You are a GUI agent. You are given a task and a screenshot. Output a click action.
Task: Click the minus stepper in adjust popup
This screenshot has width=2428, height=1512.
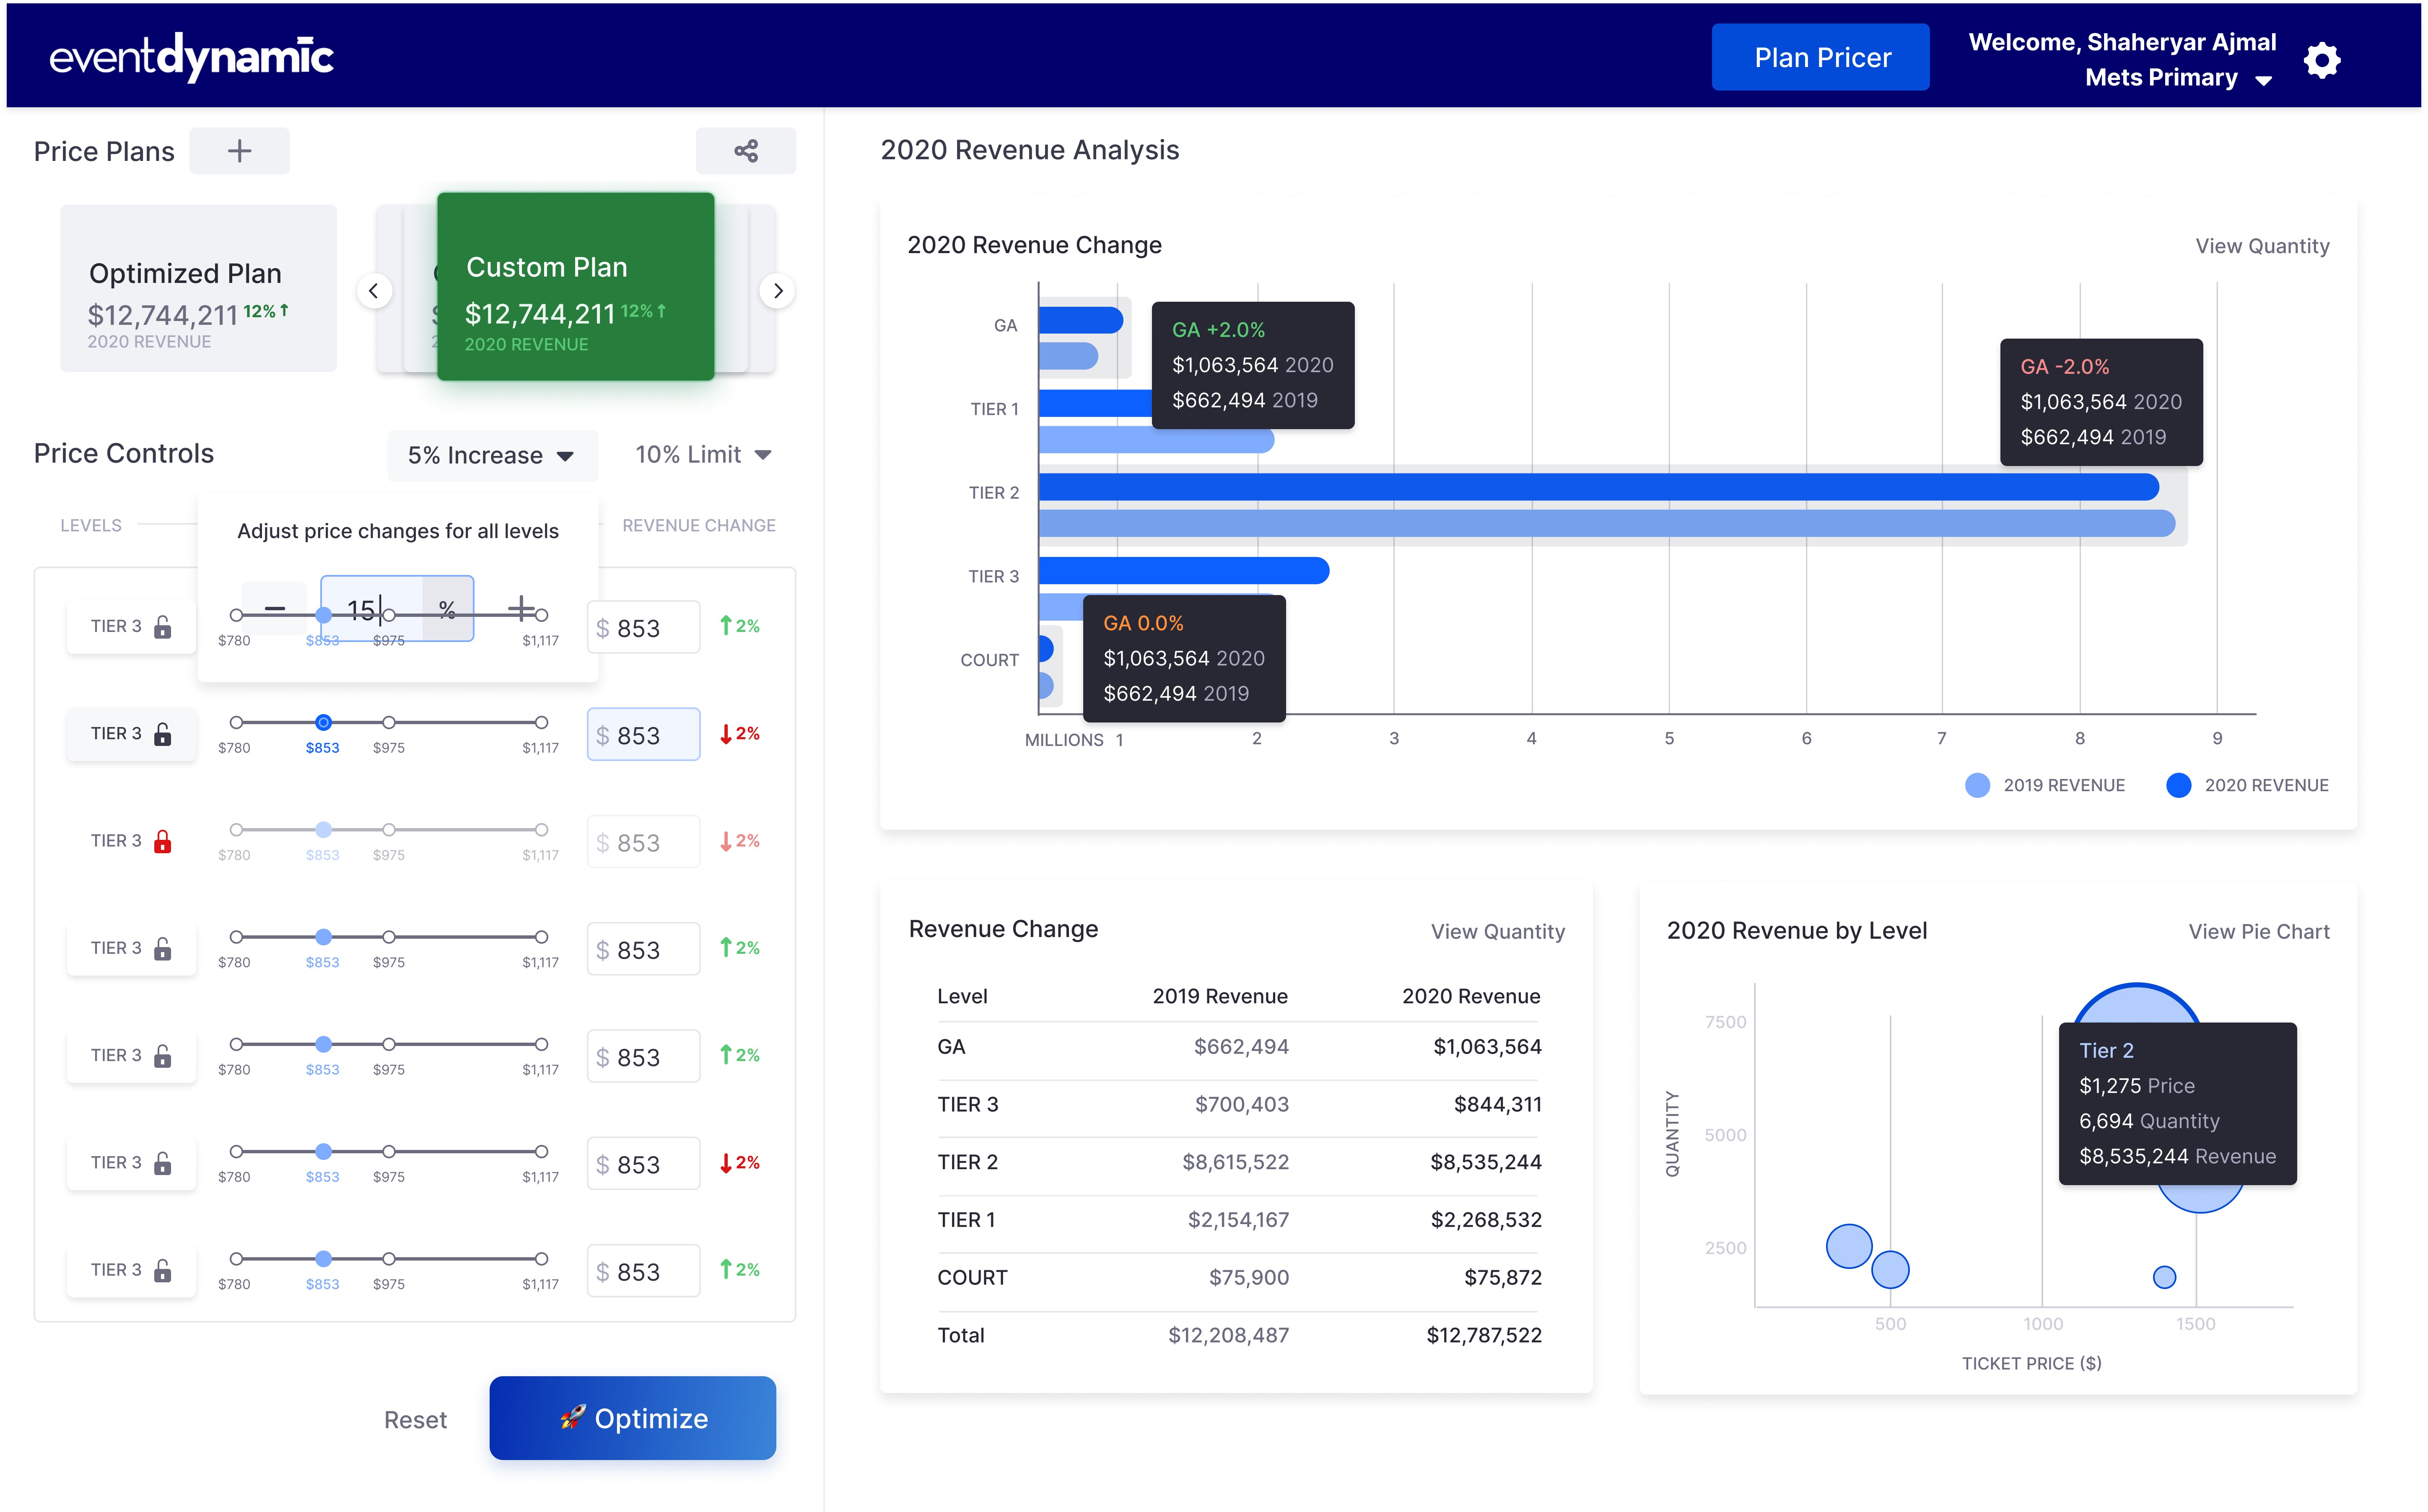(x=275, y=608)
